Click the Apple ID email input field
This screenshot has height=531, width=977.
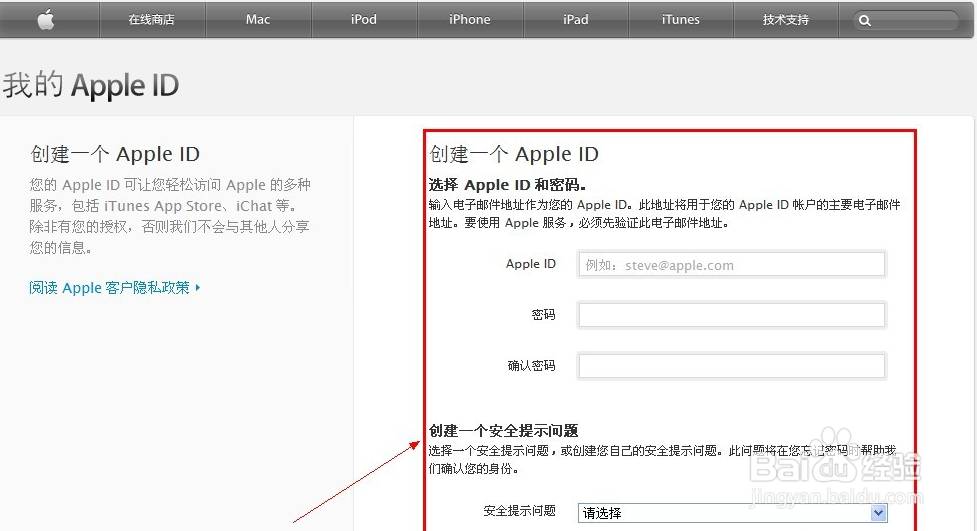coord(732,264)
